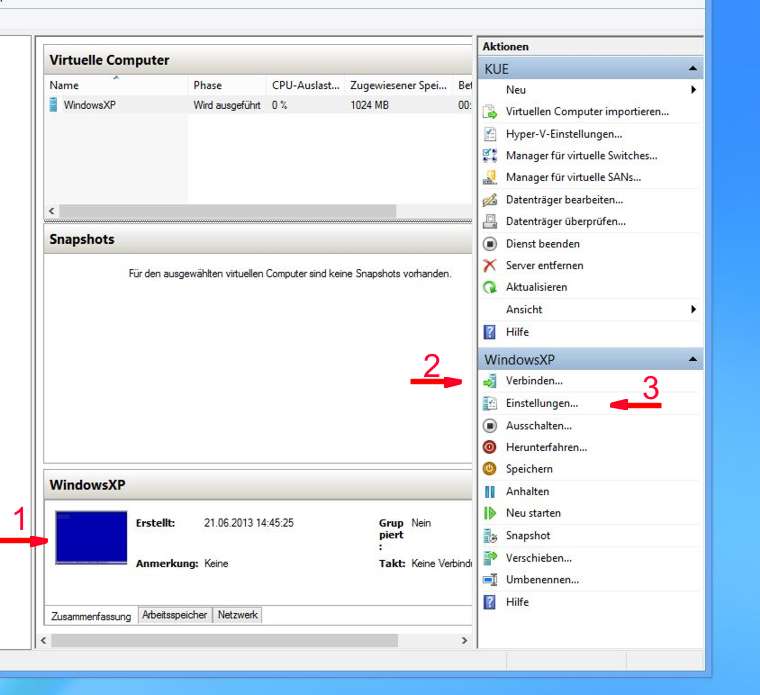The height and width of the screenshot is (695, 760).
Task: Expand the Neu submenu arrow
Action: pyautogui.click(x=694, y=90)
